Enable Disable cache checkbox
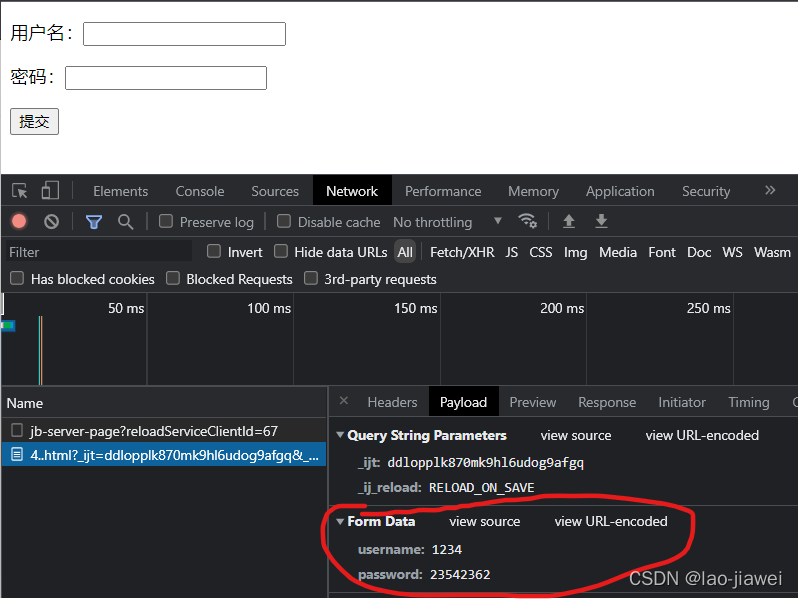 click(284, 221)
